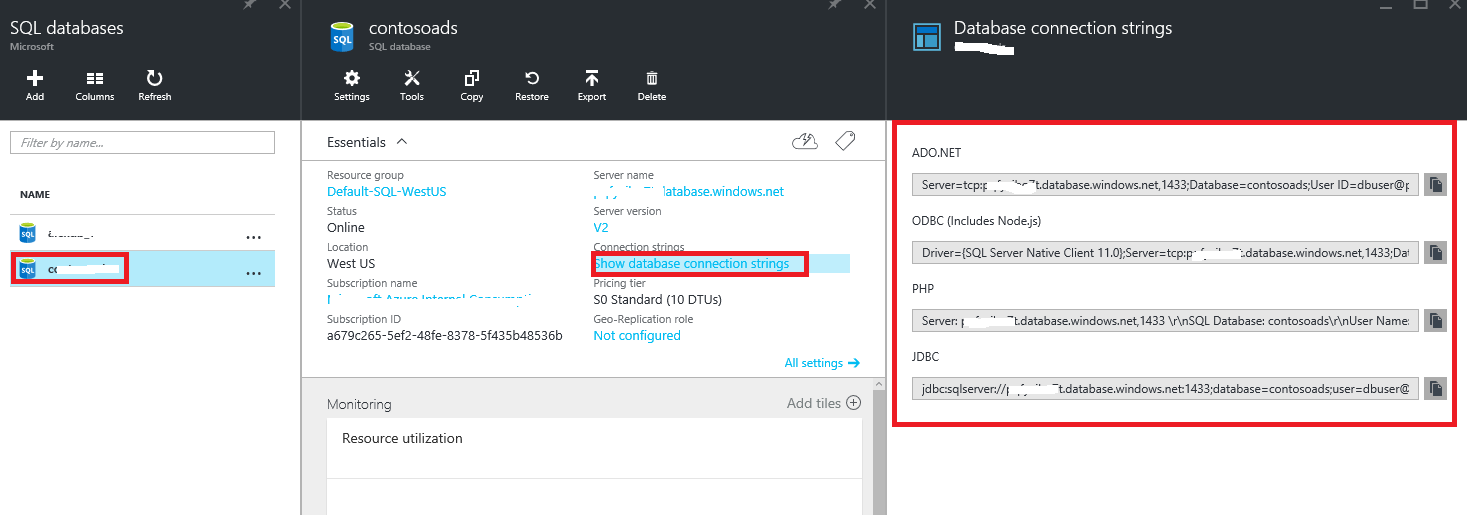Copy the PHP connection string
Screen dimensions: 1467x515
[1435, 321]
